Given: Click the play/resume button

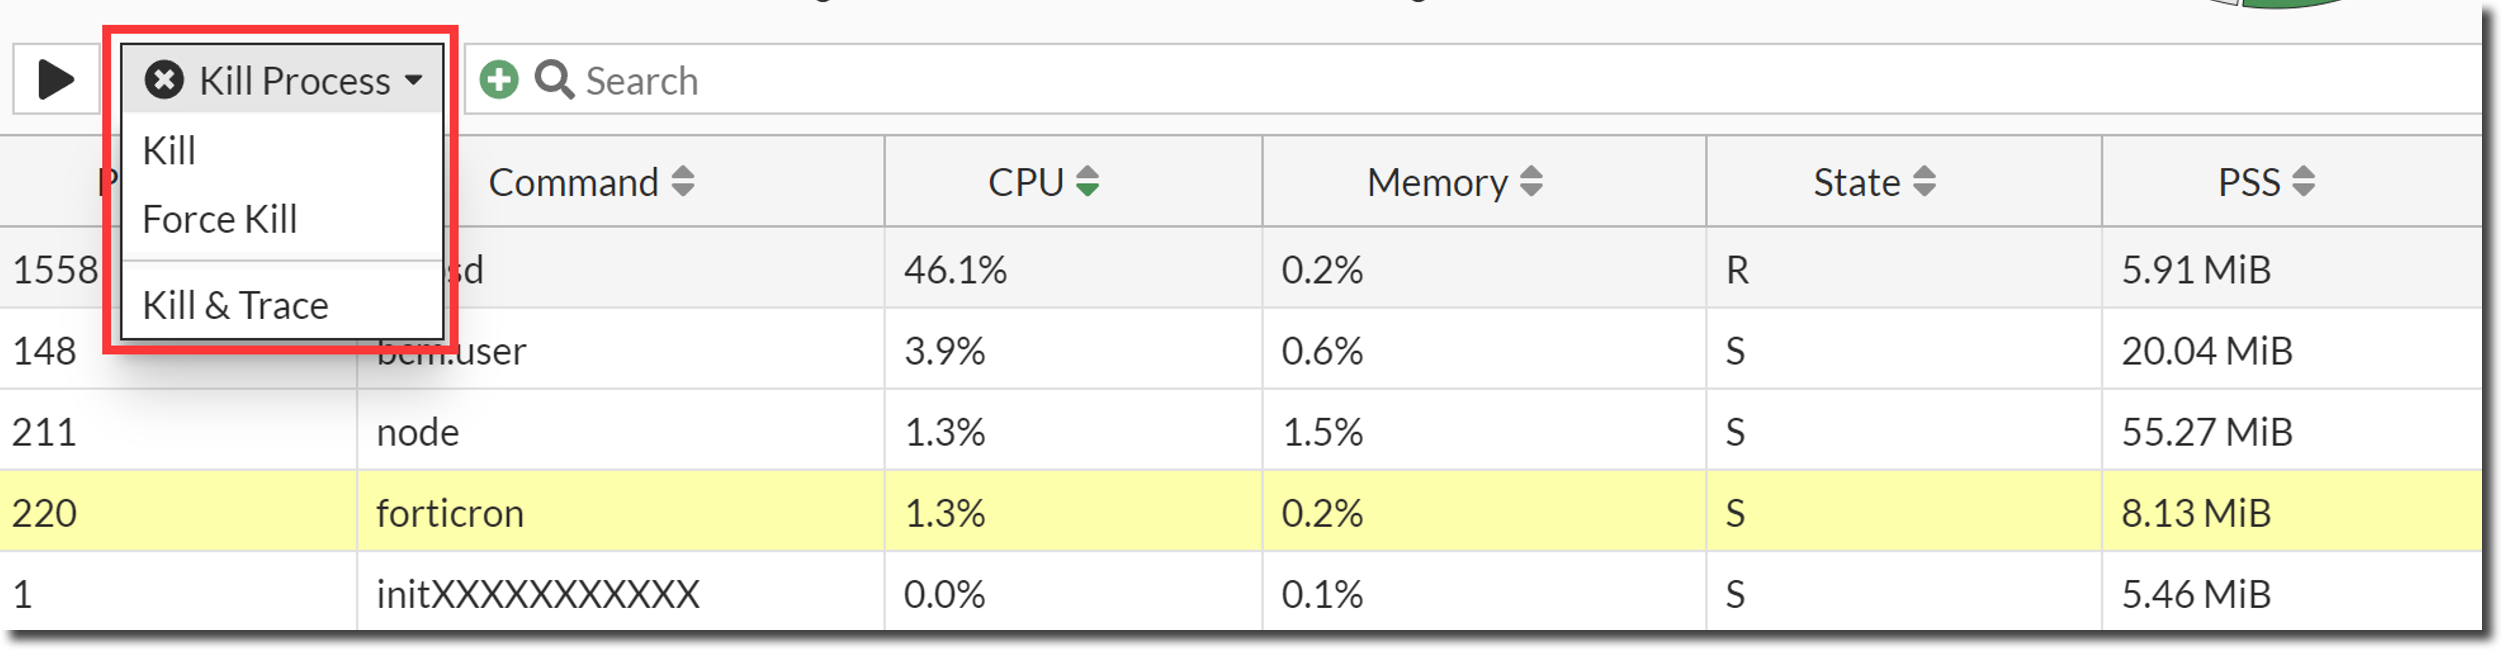Looking at the screenshot, I should pyautogui.click(x=56, y=80).
